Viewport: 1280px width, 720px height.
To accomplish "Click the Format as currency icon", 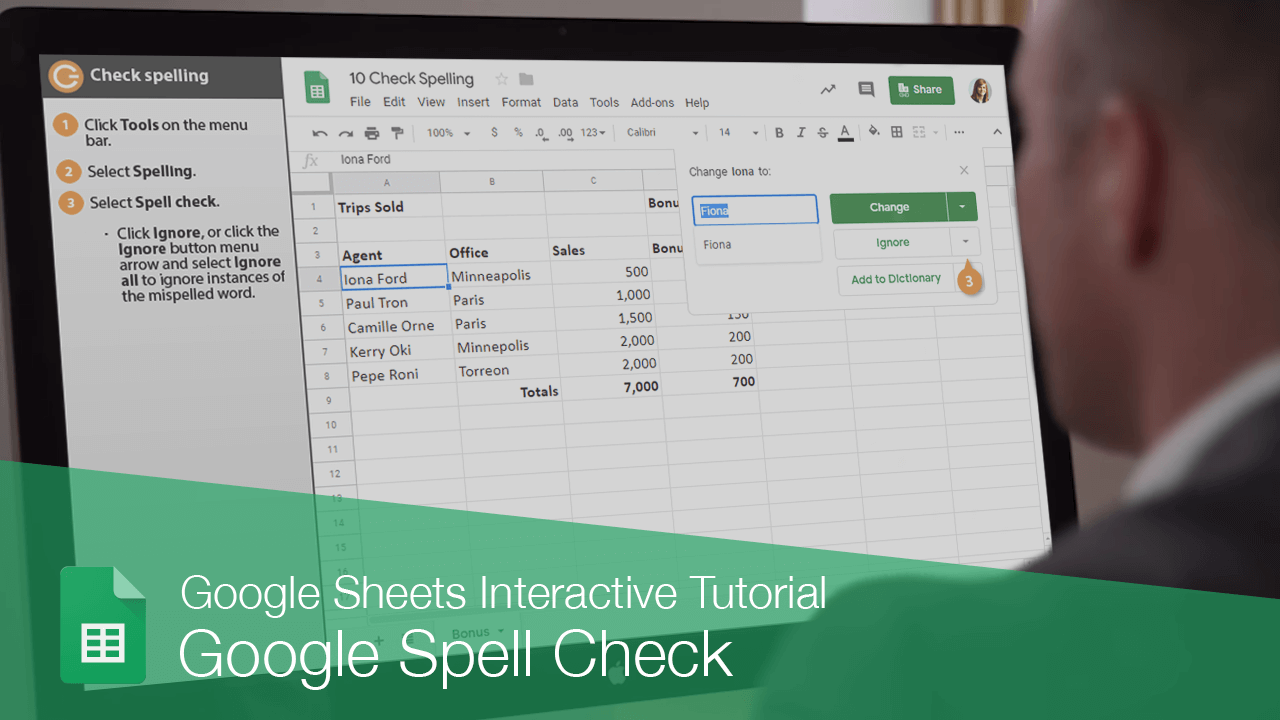I will click(494, 131).
